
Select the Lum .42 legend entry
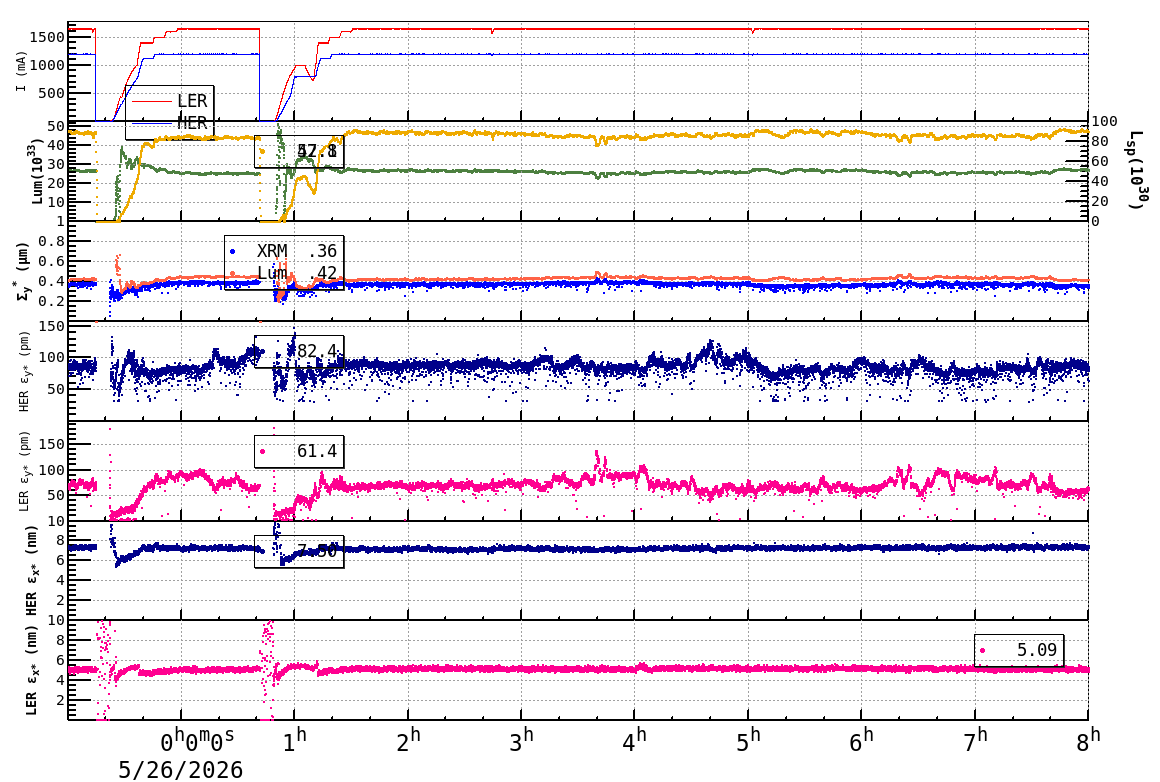pos(283,273)
